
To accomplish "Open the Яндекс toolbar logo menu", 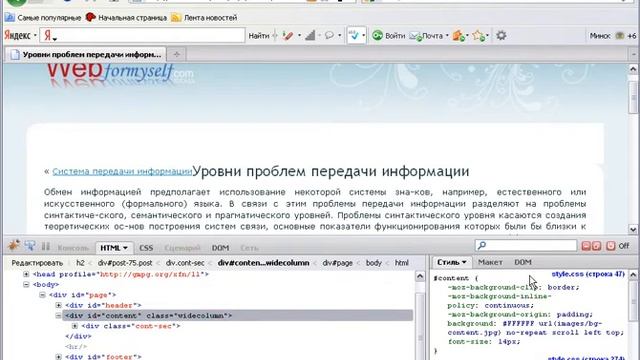I will [20, 36].
